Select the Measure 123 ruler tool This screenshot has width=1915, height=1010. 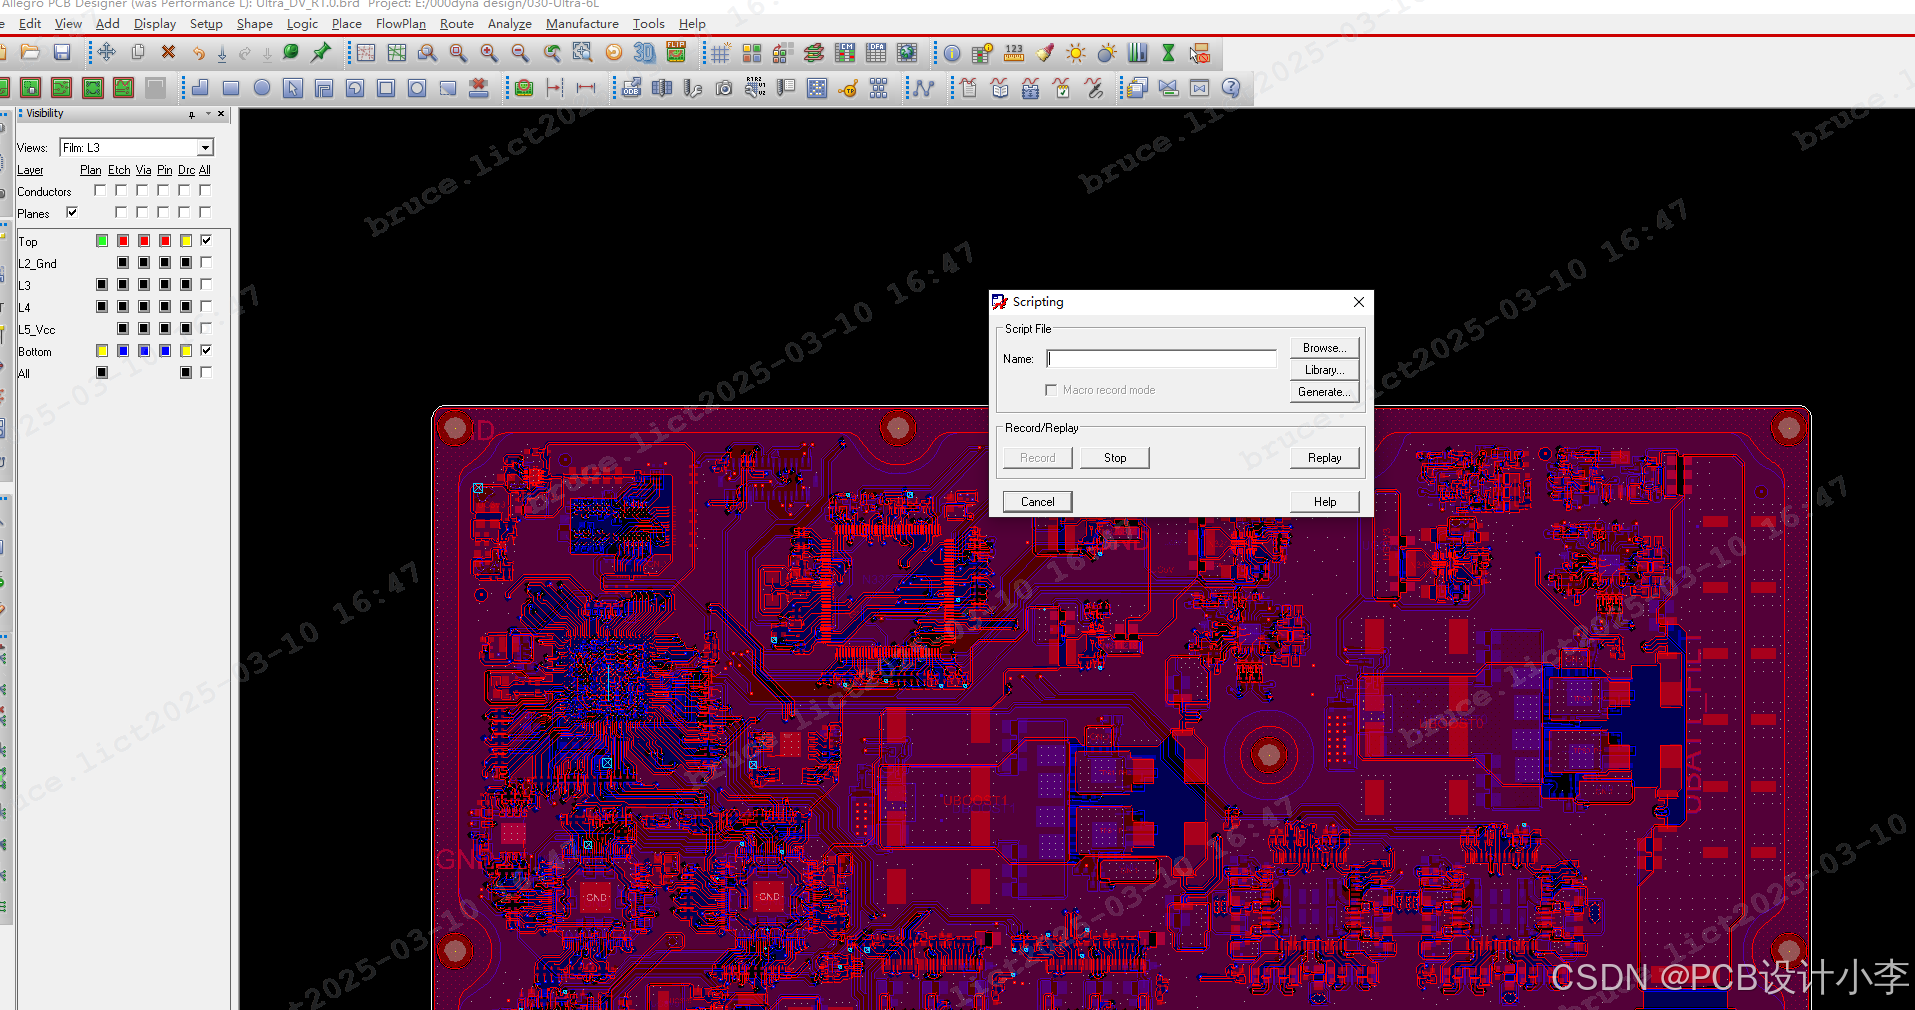tap(1014, 52)
